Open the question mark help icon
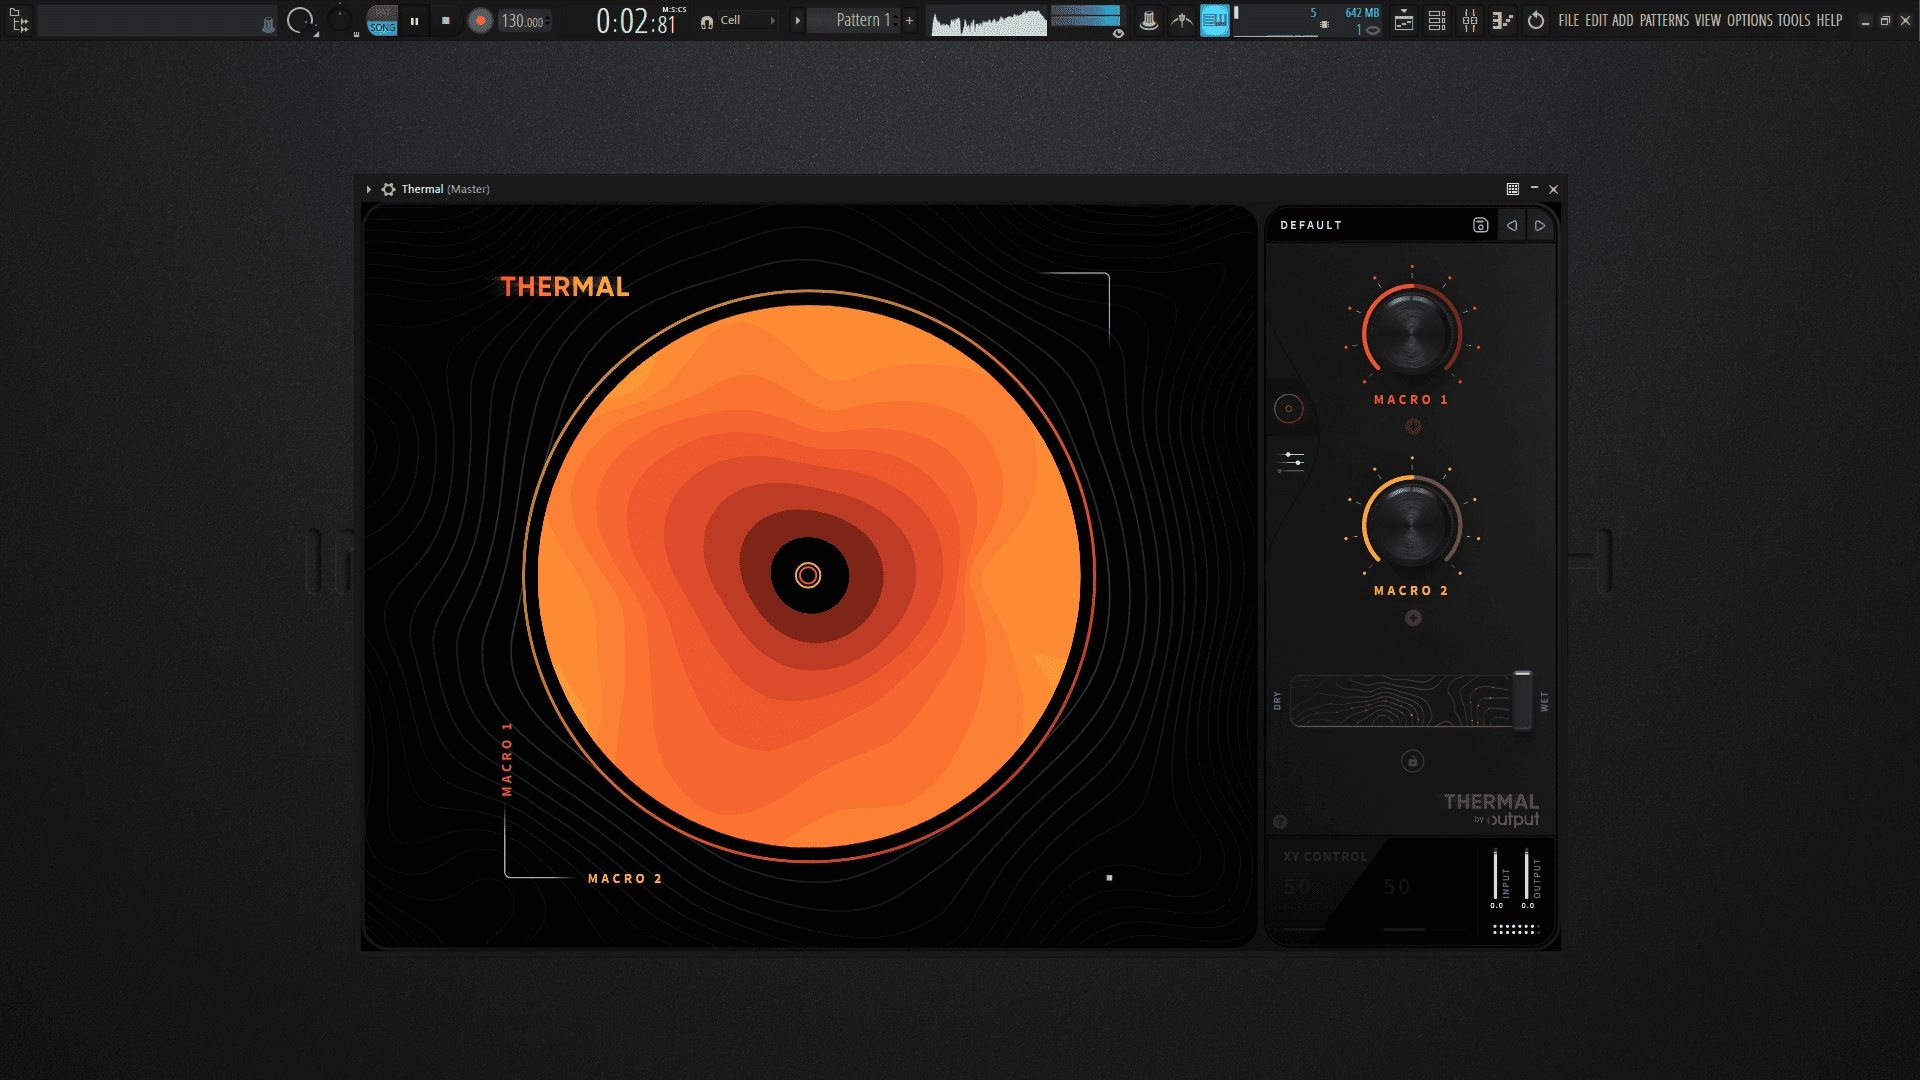The image size is (1920, 1080). click(x=1280, y=822)
